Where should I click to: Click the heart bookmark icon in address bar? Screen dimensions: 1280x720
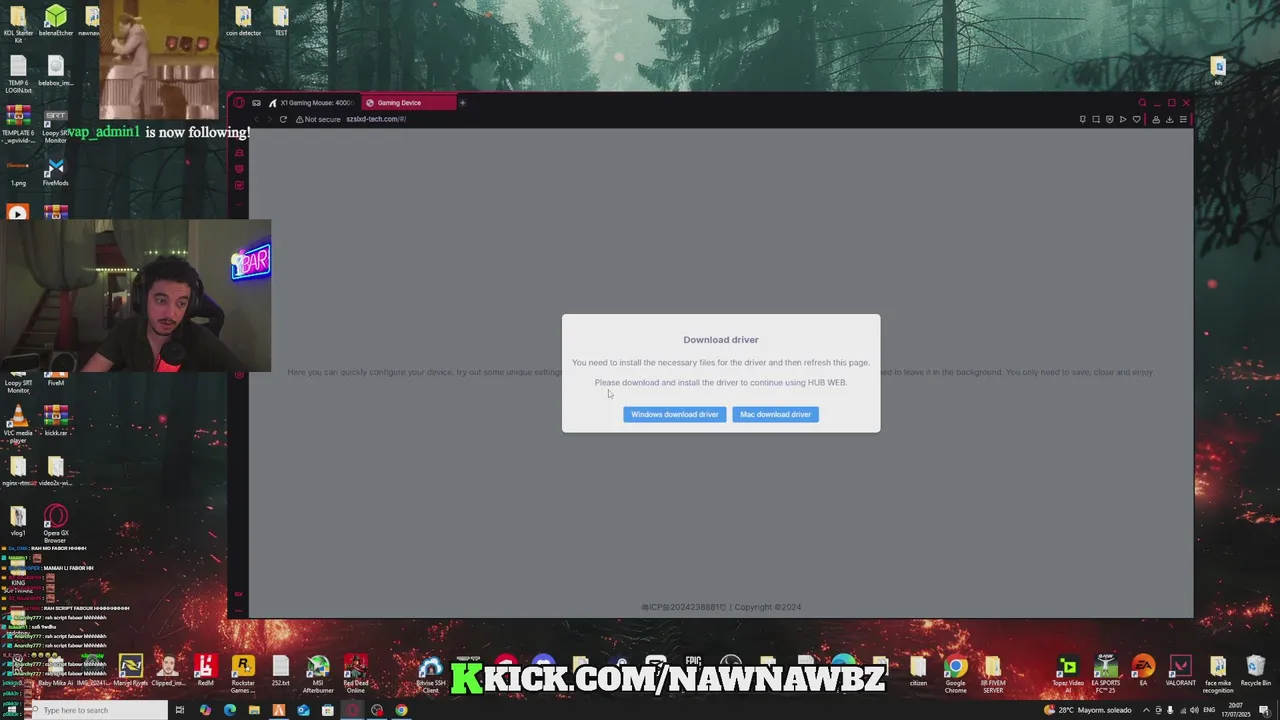click(1136, 119)
